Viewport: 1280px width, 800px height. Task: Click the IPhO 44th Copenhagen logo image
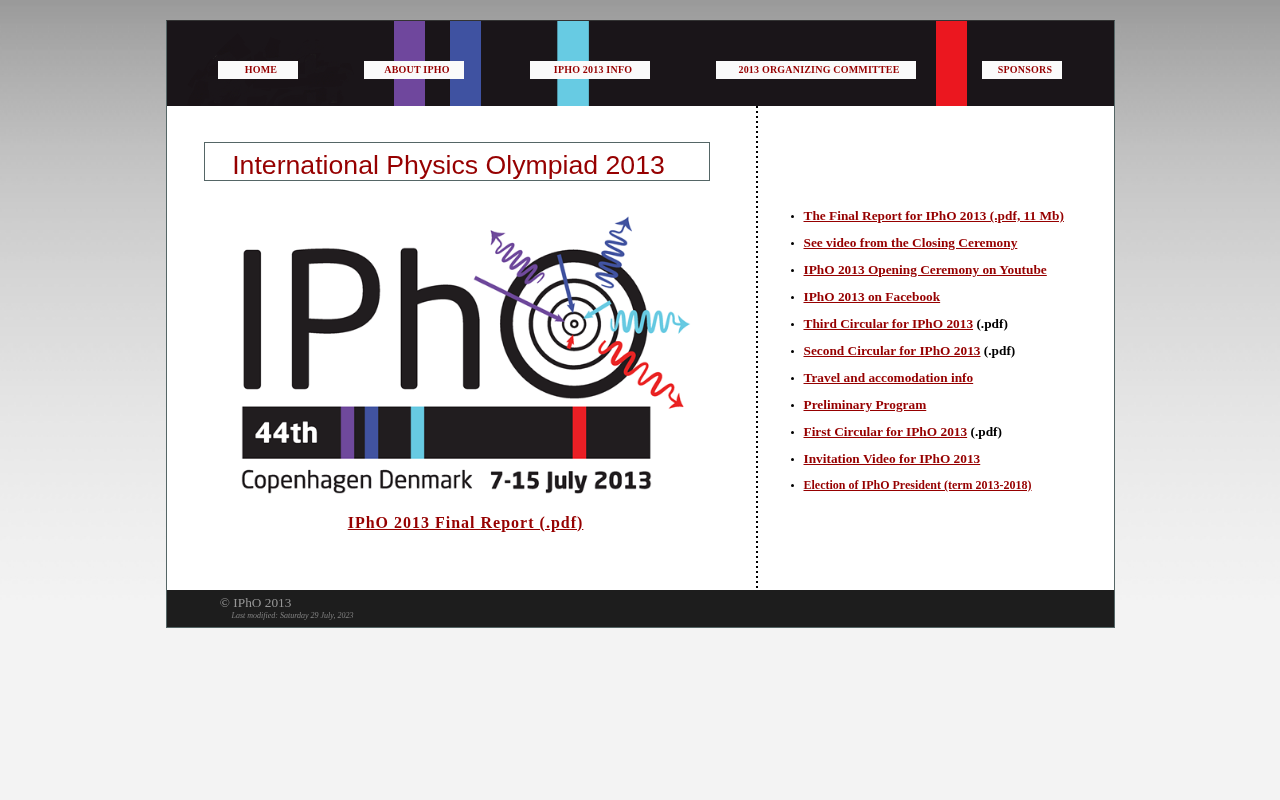465,355
